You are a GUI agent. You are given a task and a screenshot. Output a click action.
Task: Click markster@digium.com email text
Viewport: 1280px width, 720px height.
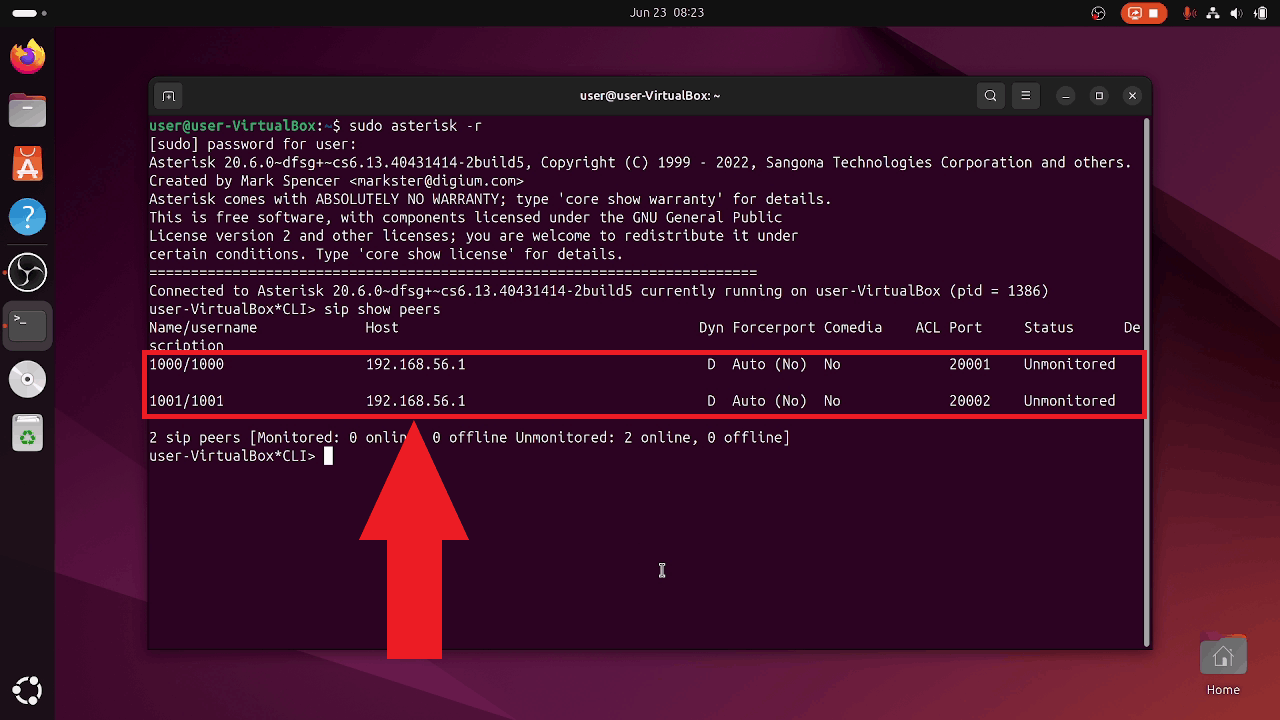(436, 181)
